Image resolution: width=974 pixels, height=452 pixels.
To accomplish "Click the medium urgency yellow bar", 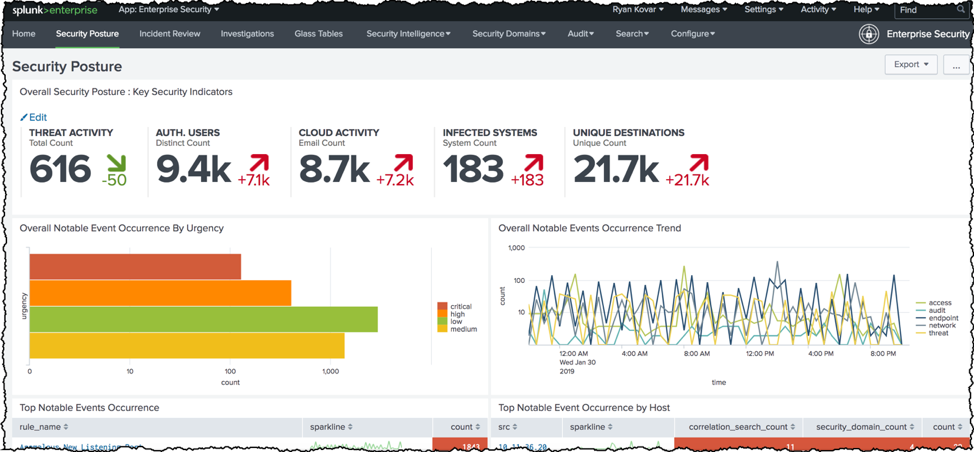I will point(187,346).
